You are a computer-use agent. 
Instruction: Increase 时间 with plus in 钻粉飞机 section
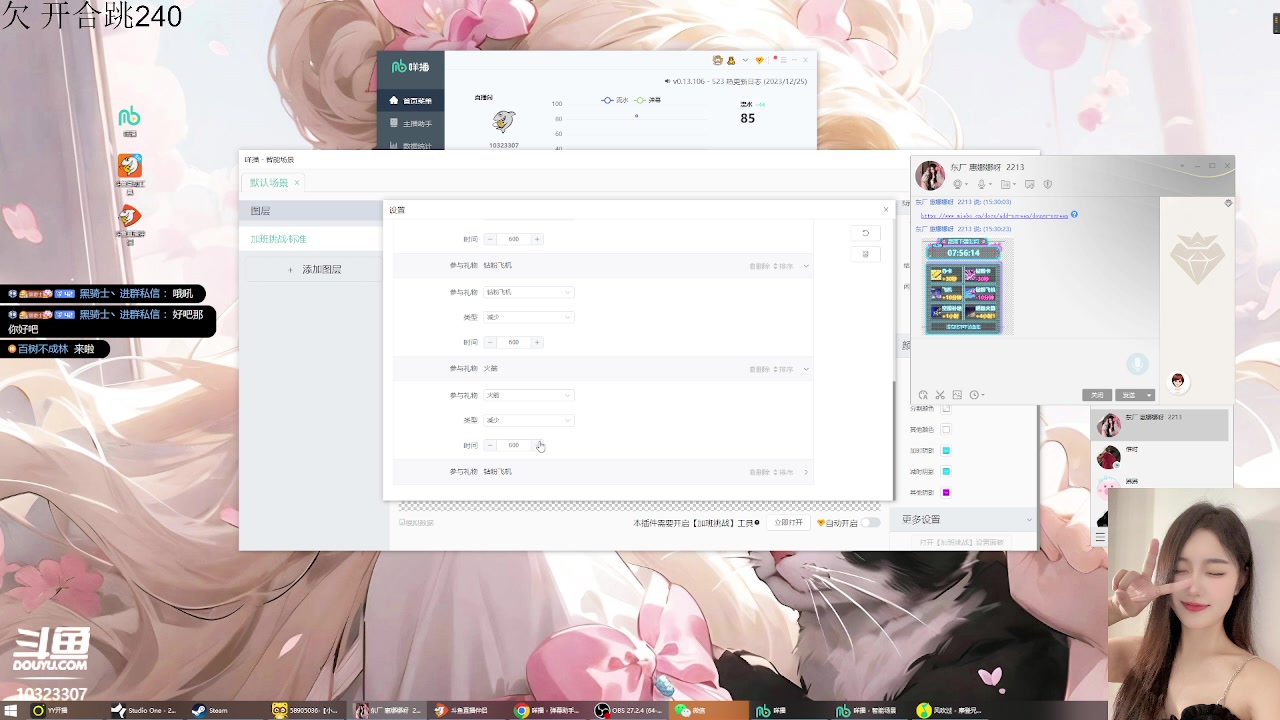[x=537, y=342]
